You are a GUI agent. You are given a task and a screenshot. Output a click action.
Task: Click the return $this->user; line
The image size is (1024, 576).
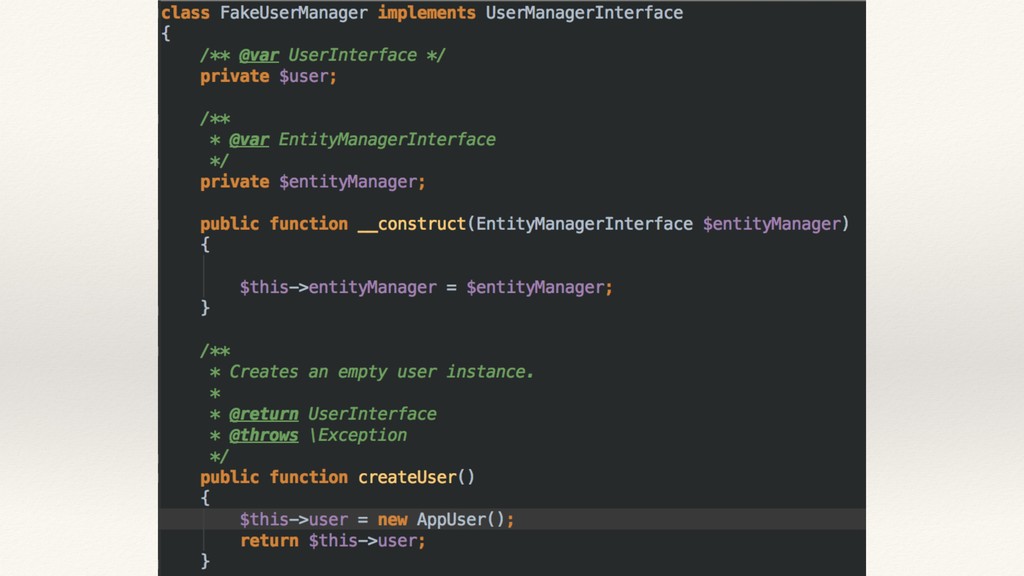click(332, 541)
